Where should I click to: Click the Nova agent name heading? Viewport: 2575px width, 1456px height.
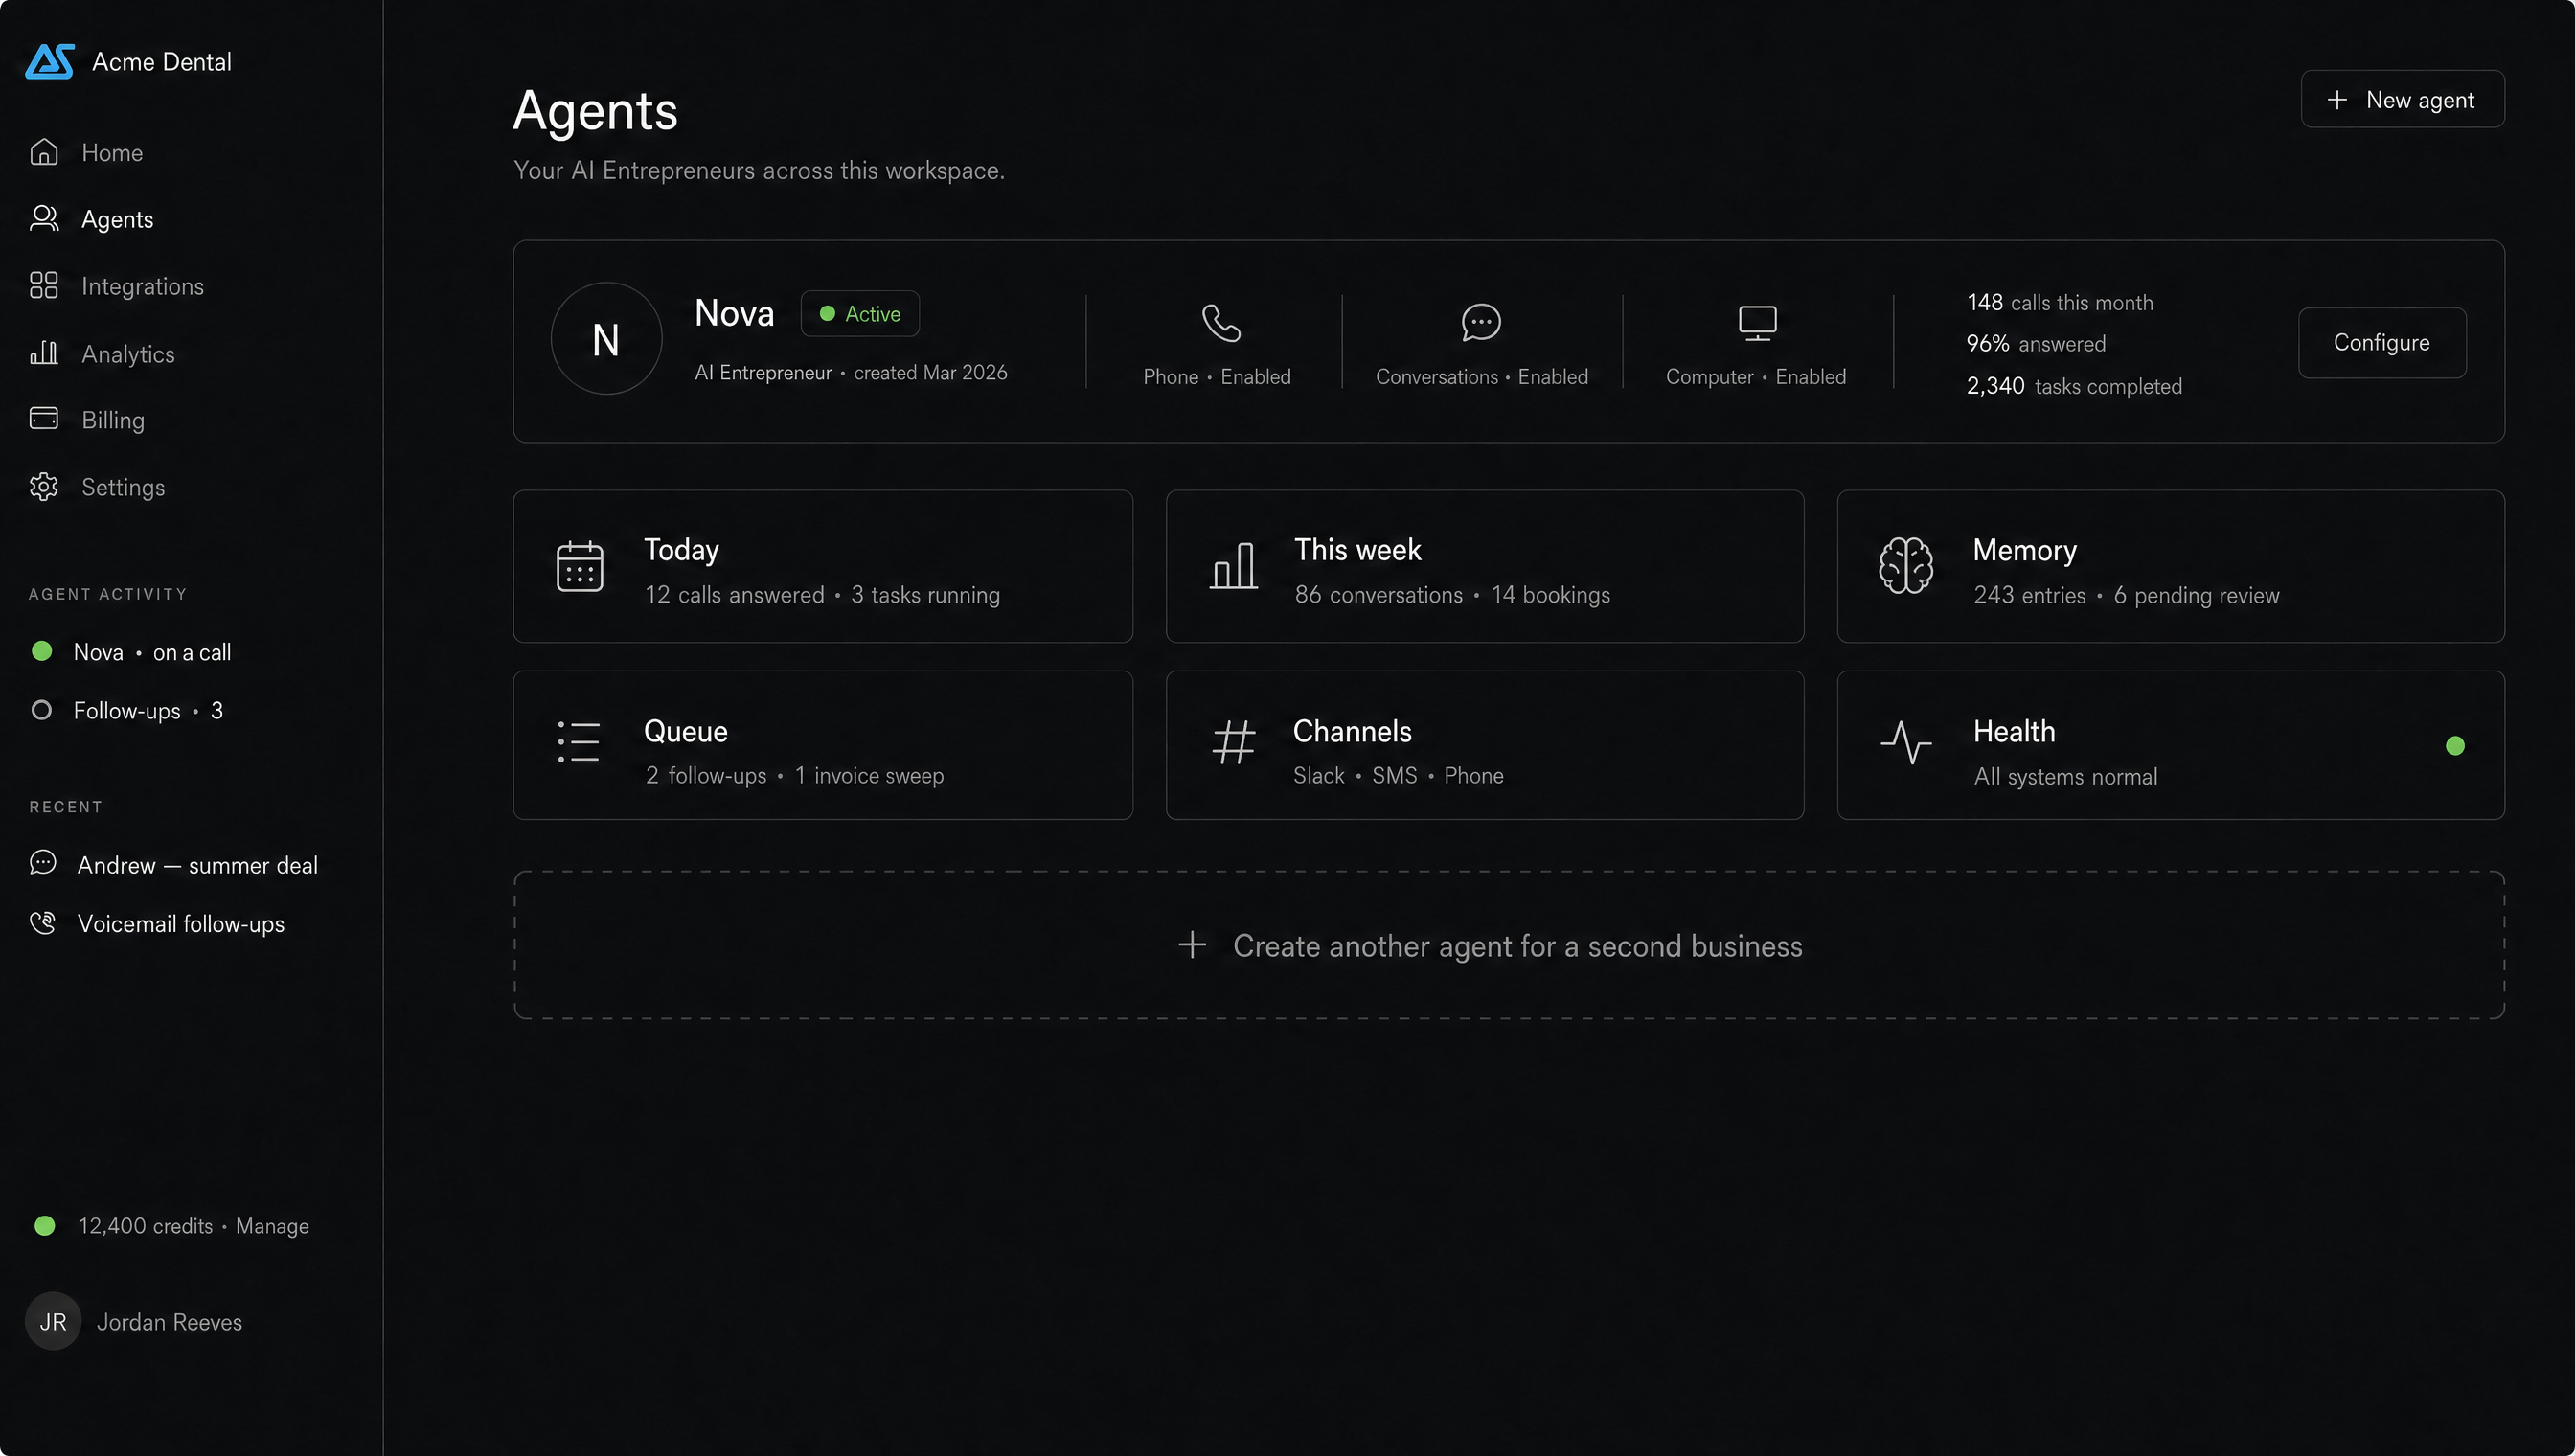pyautogui.click(x=734, y=313)
